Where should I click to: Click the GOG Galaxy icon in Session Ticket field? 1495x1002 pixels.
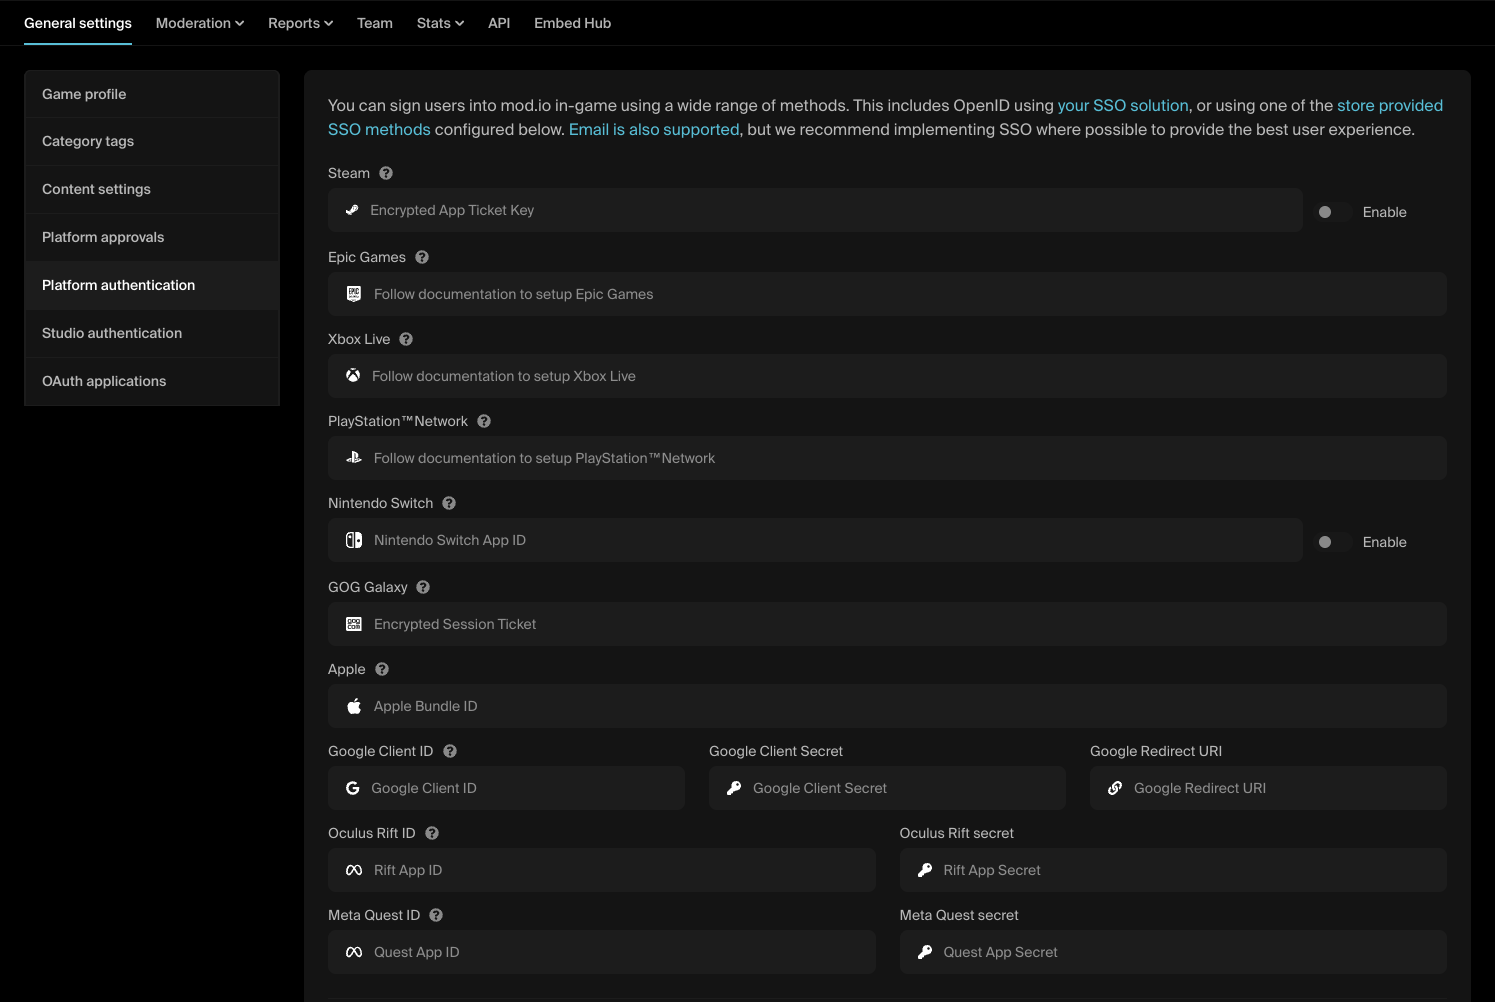point(353,623)
